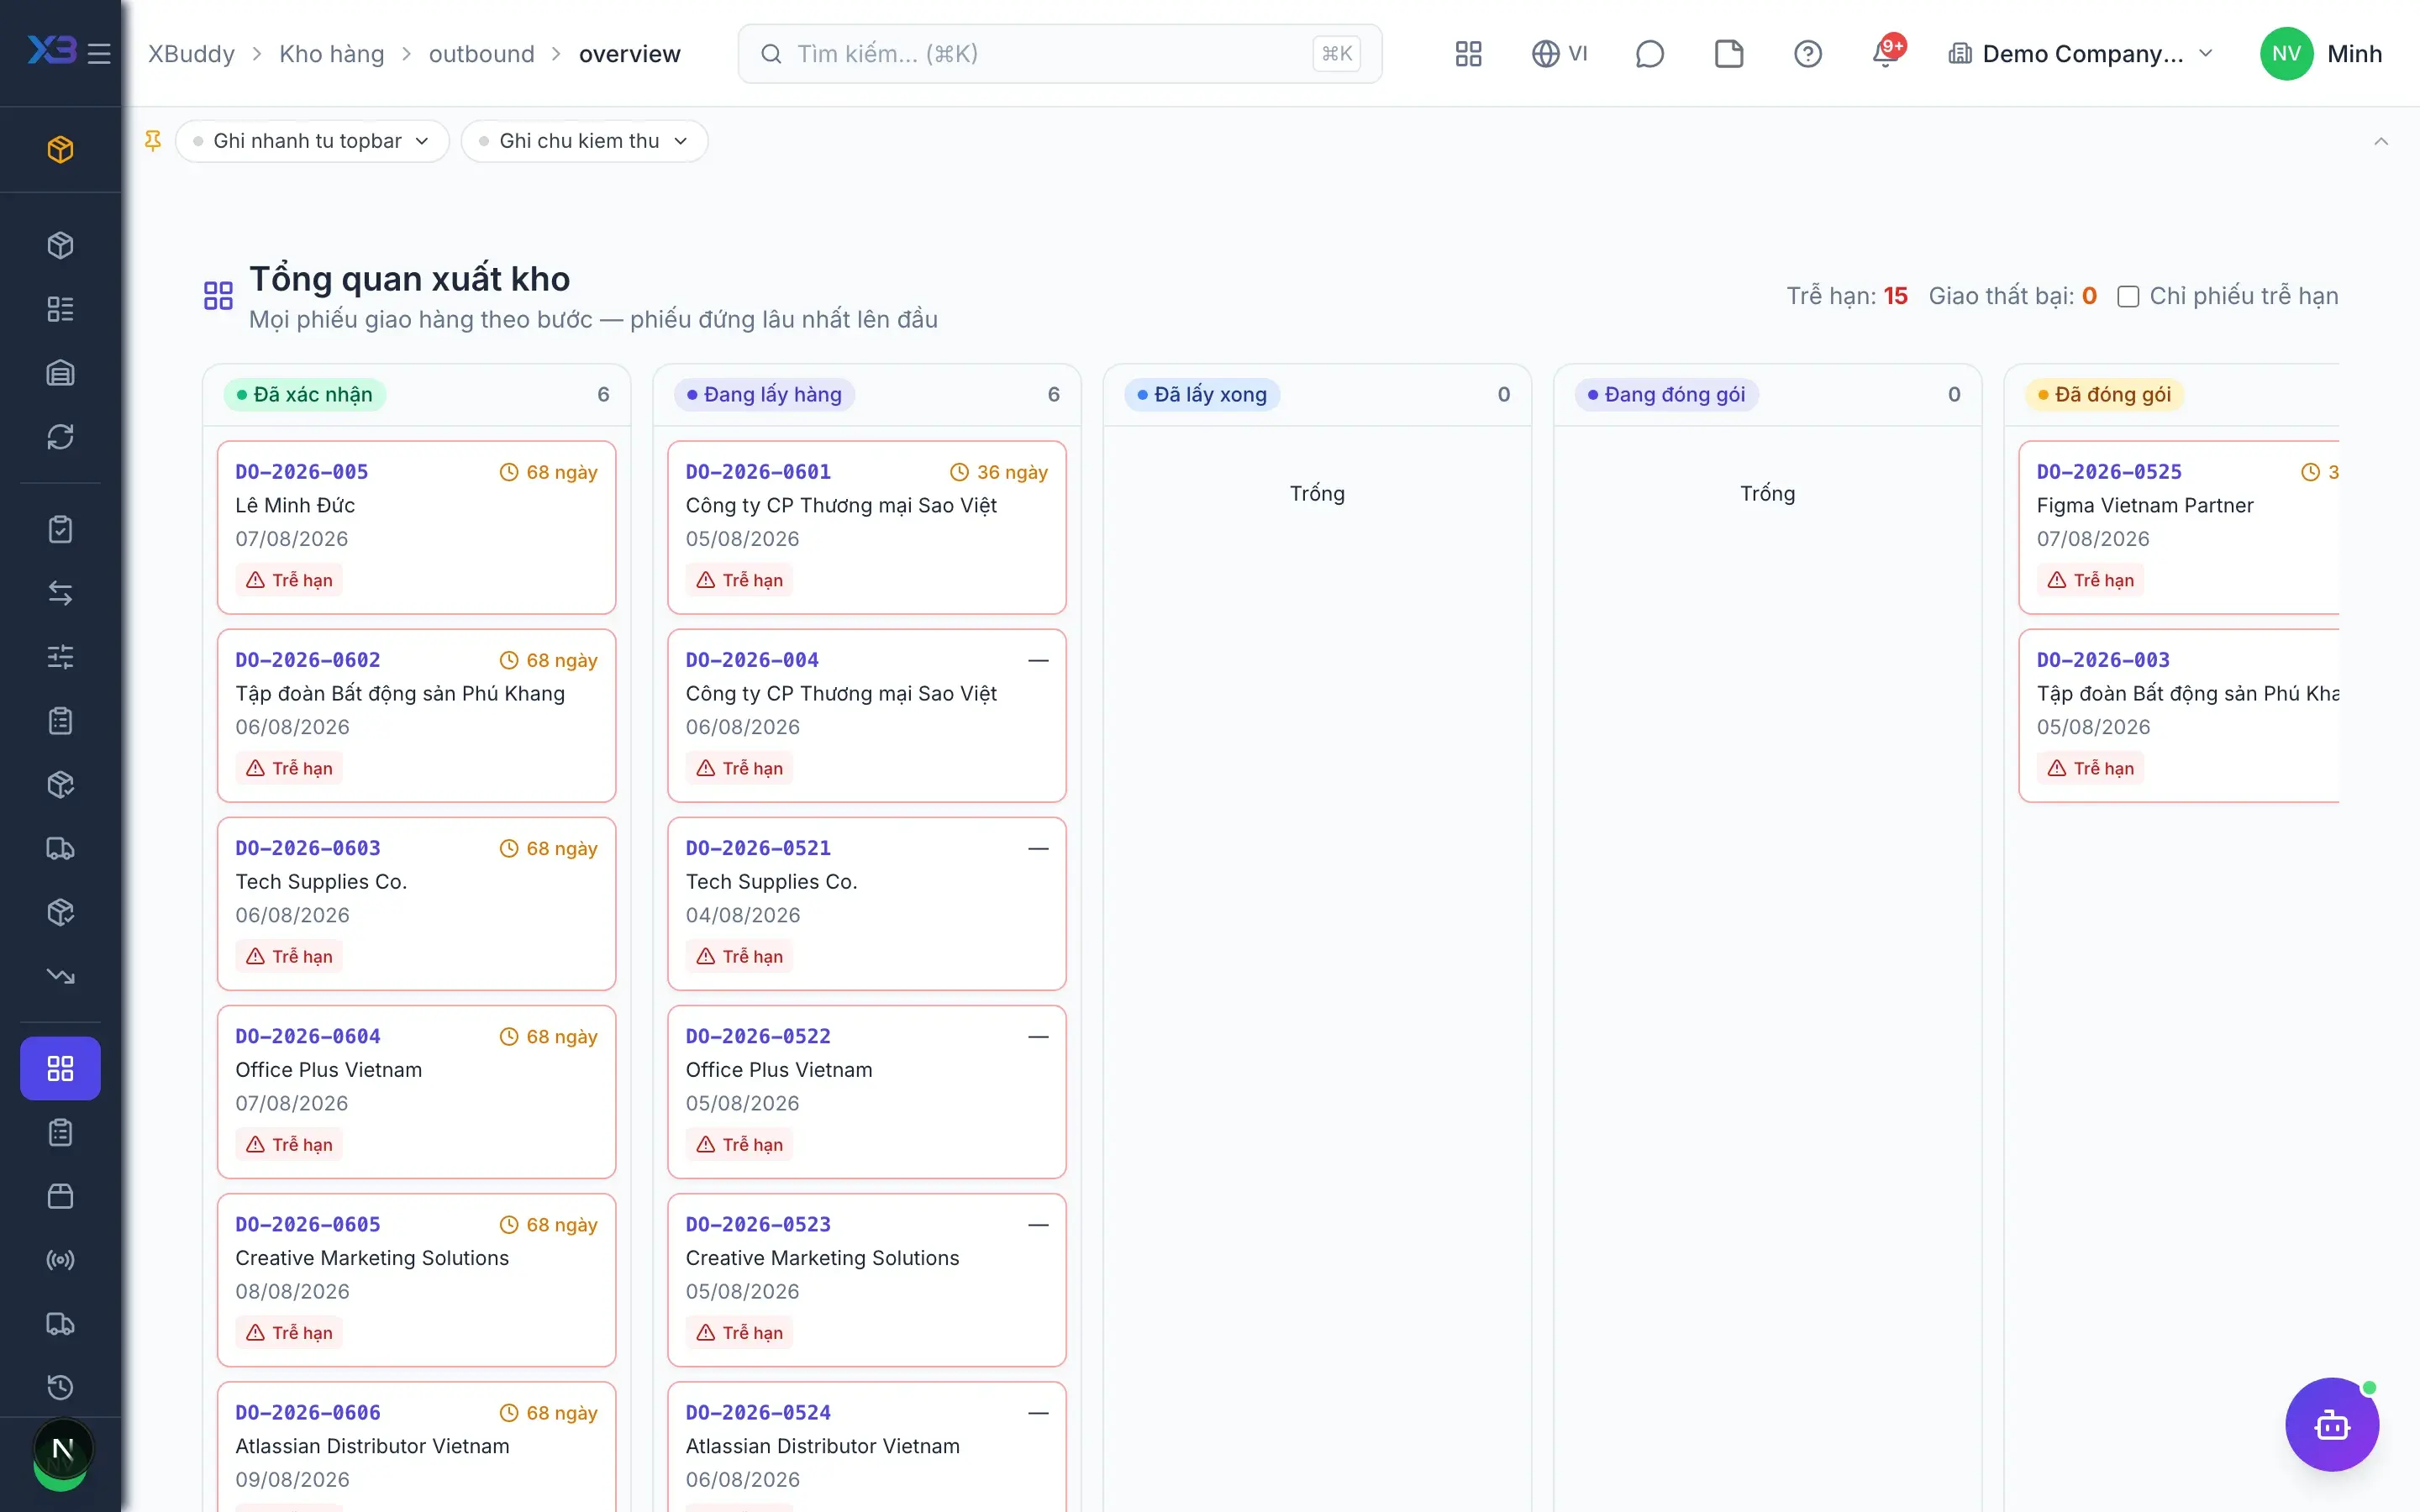Select the highlighted overview grid sidebar icon

click(60, 1068)
